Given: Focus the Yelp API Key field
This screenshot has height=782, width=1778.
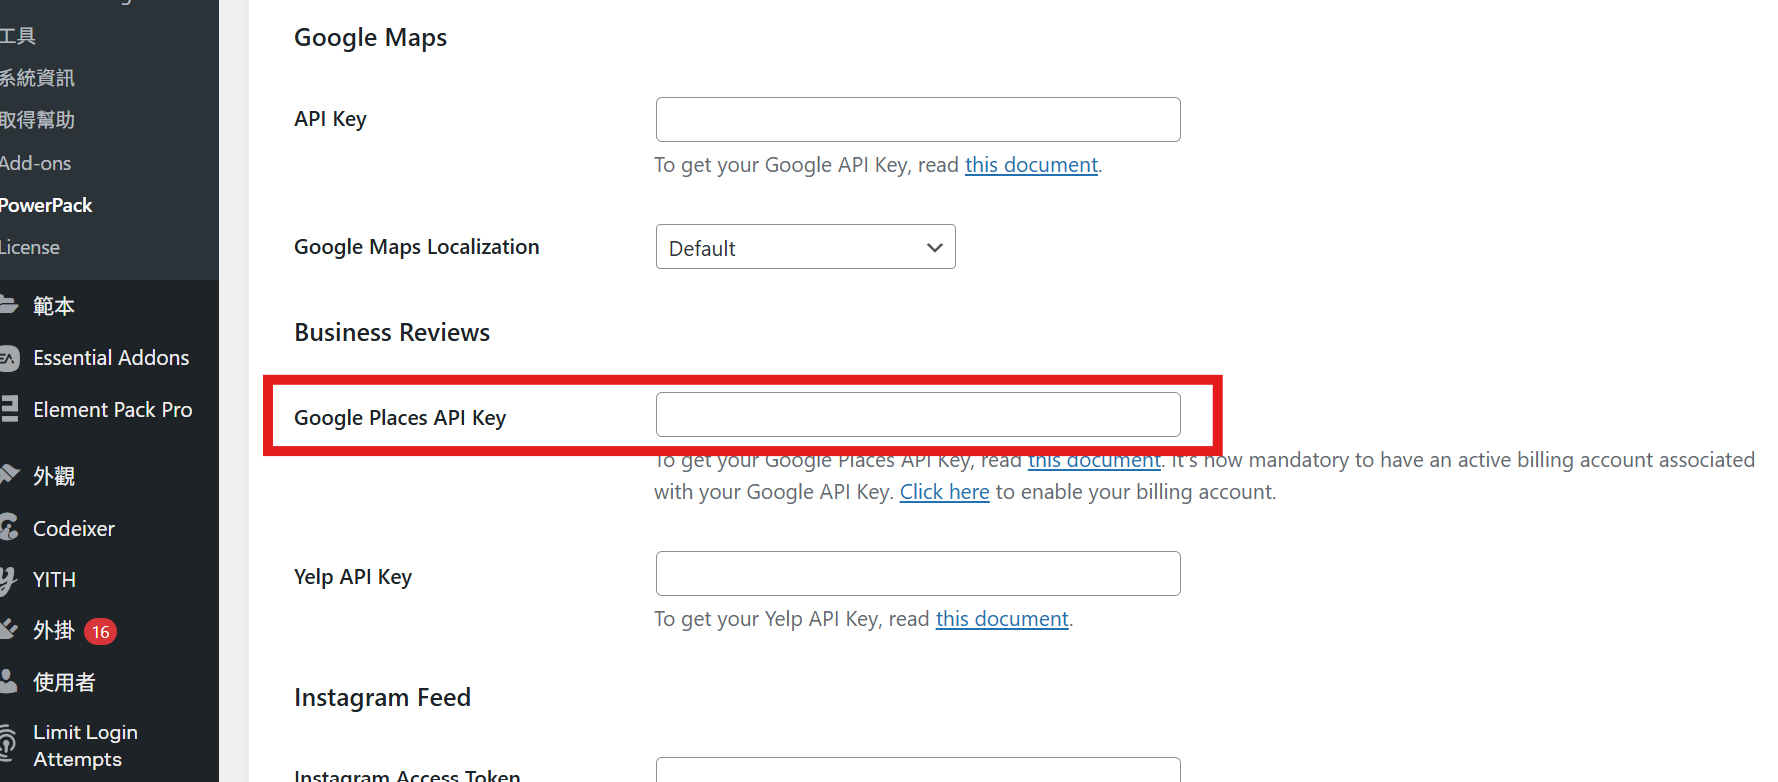Looking at the screenshot, I should [x=917, y=574].
